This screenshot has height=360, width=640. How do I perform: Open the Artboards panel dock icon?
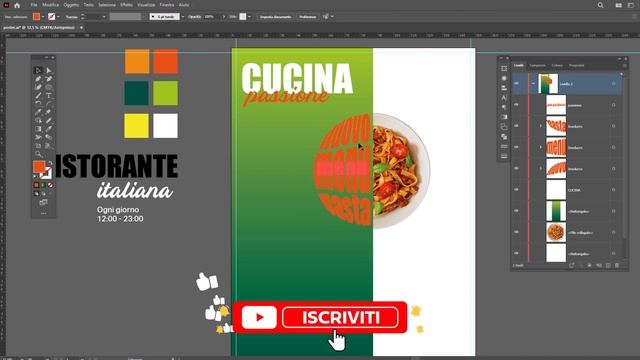pos(504,69)
